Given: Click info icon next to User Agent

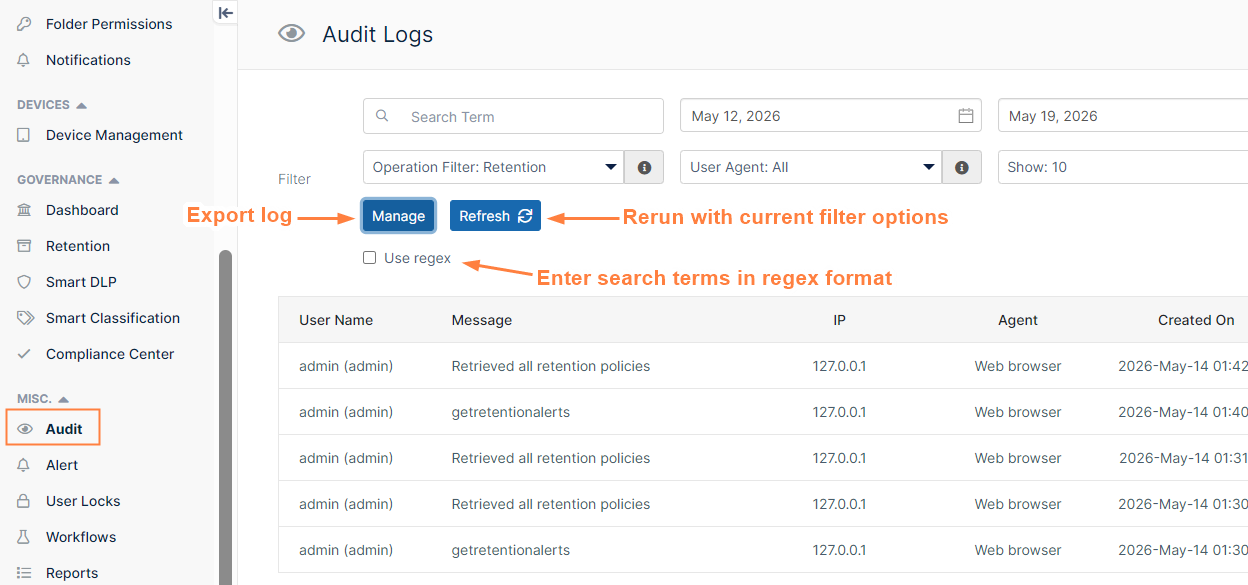Looking at the screenshot, I should [962, 167].
